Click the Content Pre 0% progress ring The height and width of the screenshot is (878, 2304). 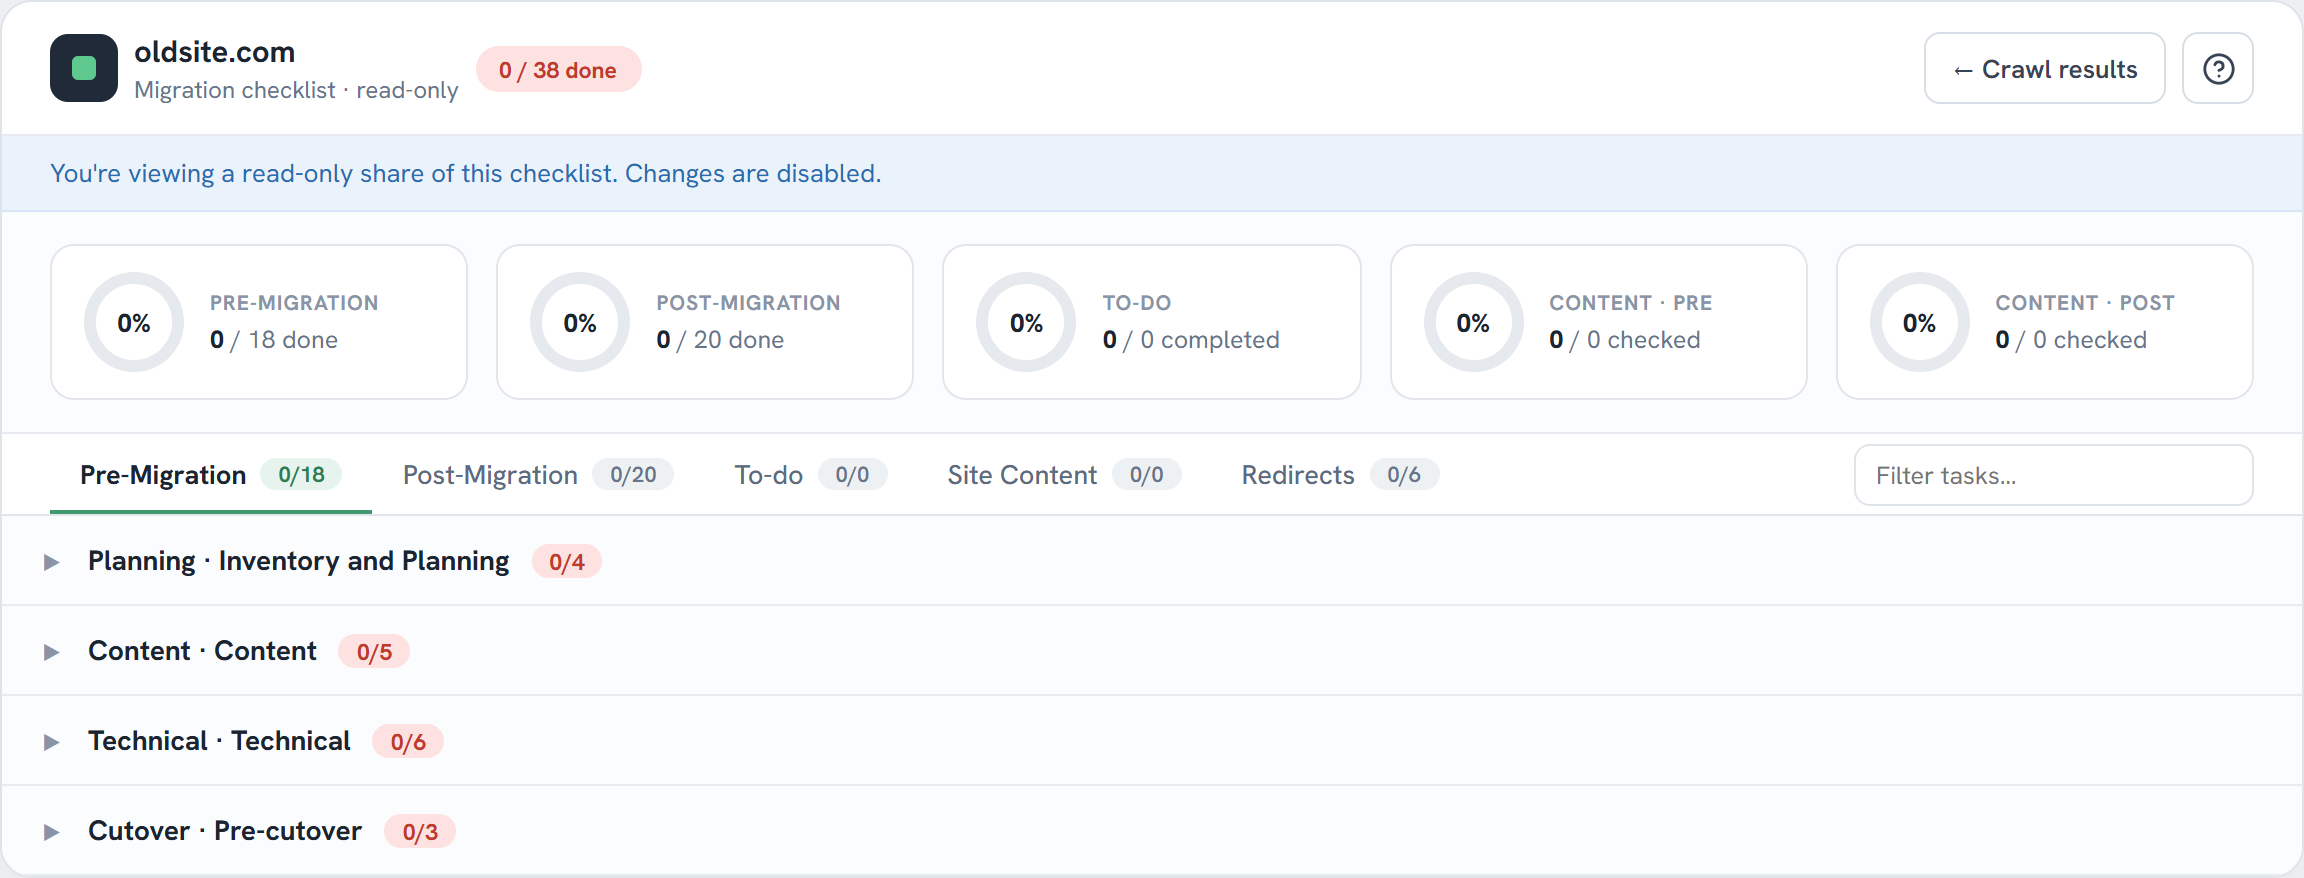pos(1473,322)
